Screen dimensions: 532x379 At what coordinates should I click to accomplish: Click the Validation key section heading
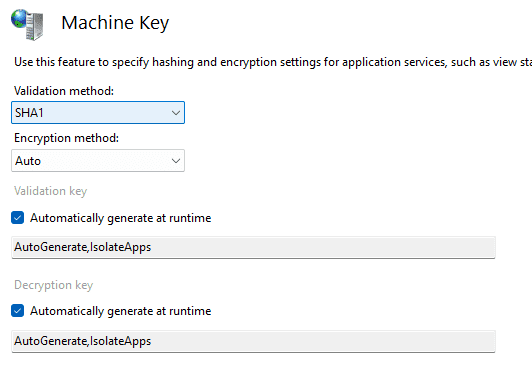pos(51,191)
